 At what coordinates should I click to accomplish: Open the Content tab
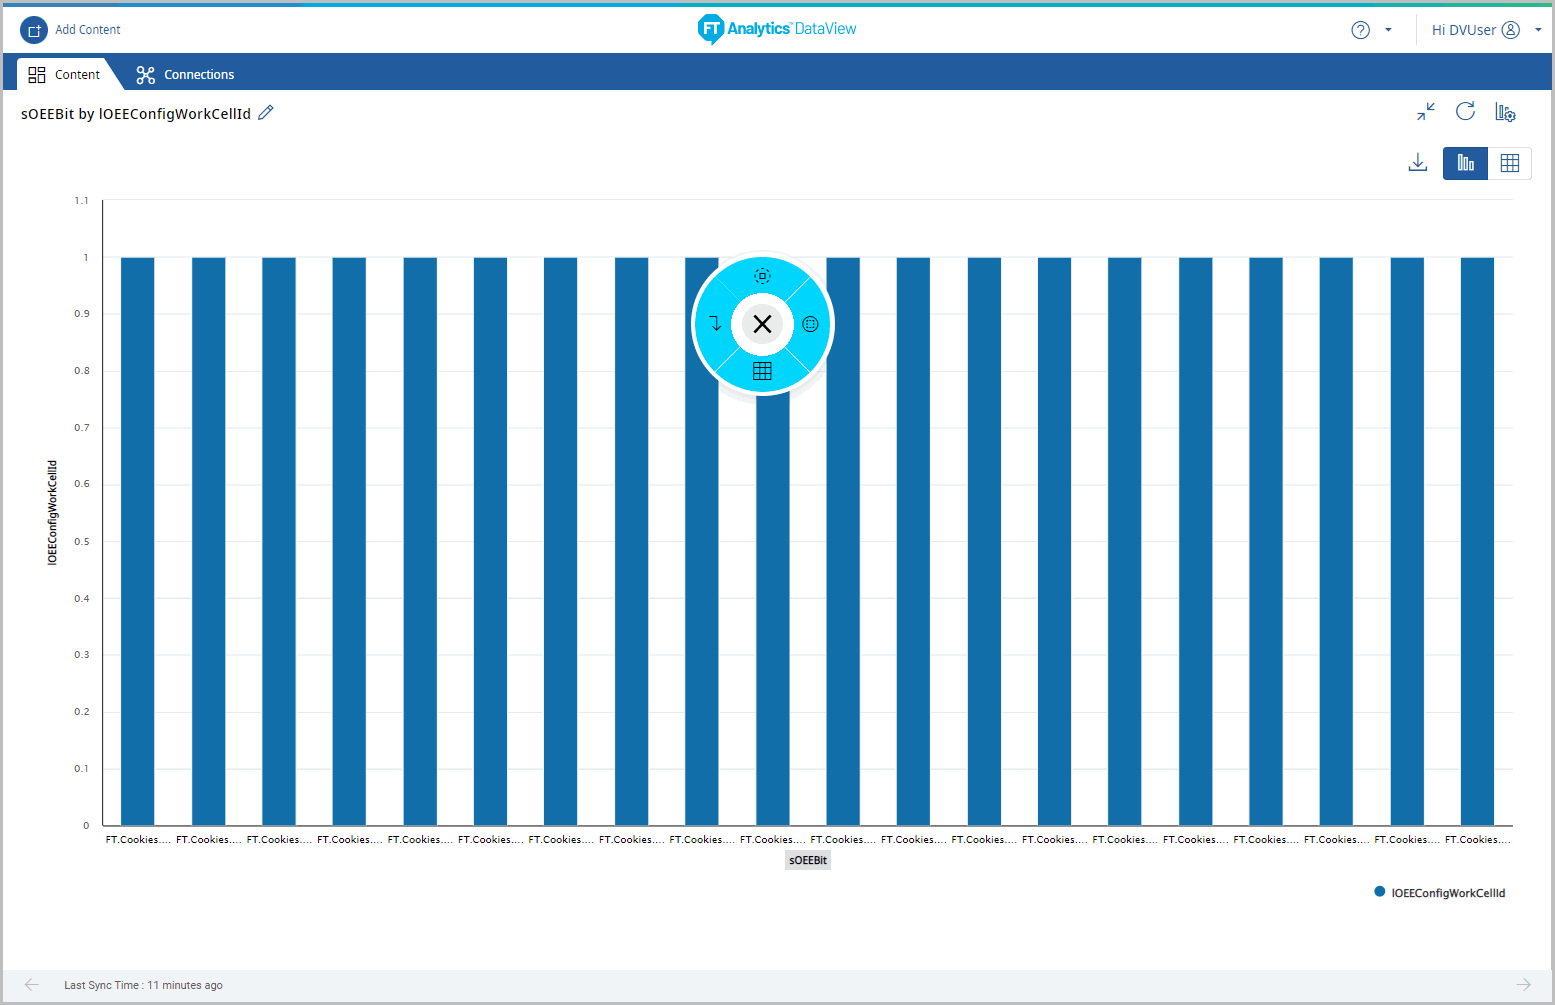point(64,74)
